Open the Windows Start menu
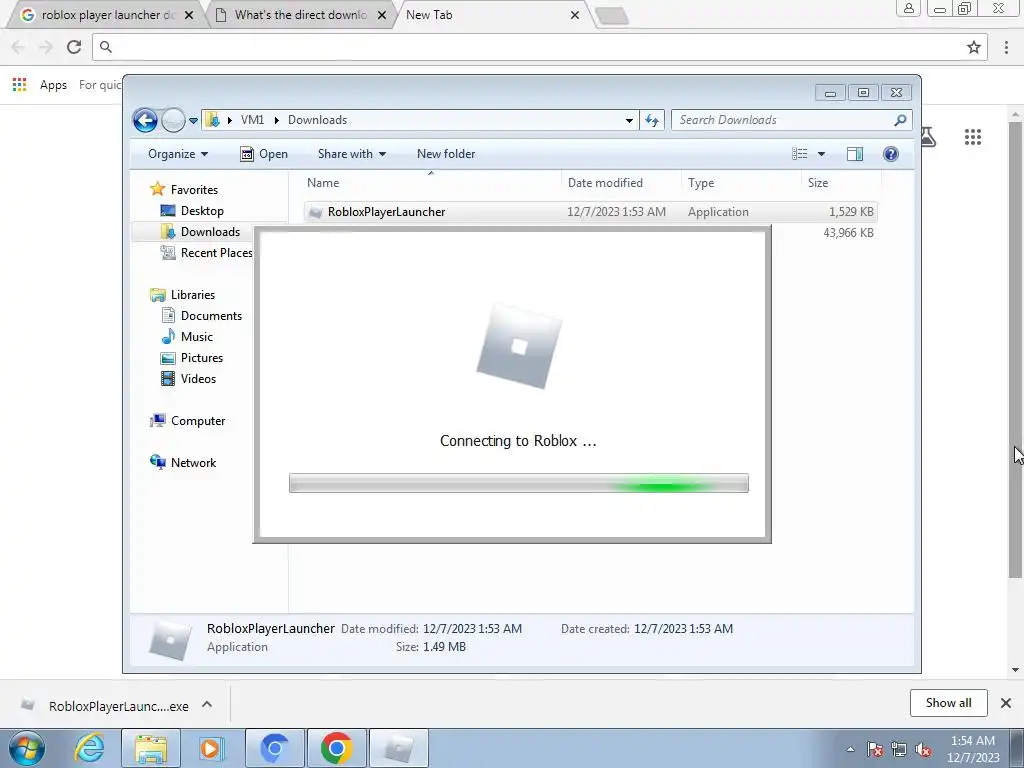 pyautogui.click(x=26, y=748)
